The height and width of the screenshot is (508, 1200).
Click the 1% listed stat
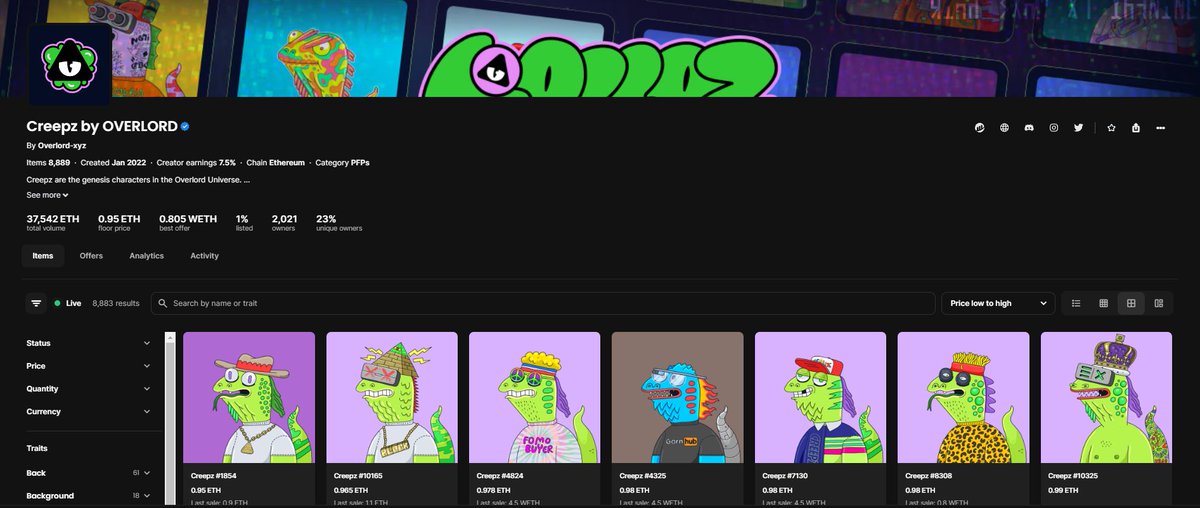[244, 222]
